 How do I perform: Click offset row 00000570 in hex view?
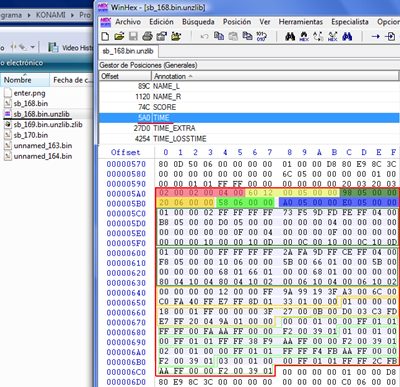(126, 164)
